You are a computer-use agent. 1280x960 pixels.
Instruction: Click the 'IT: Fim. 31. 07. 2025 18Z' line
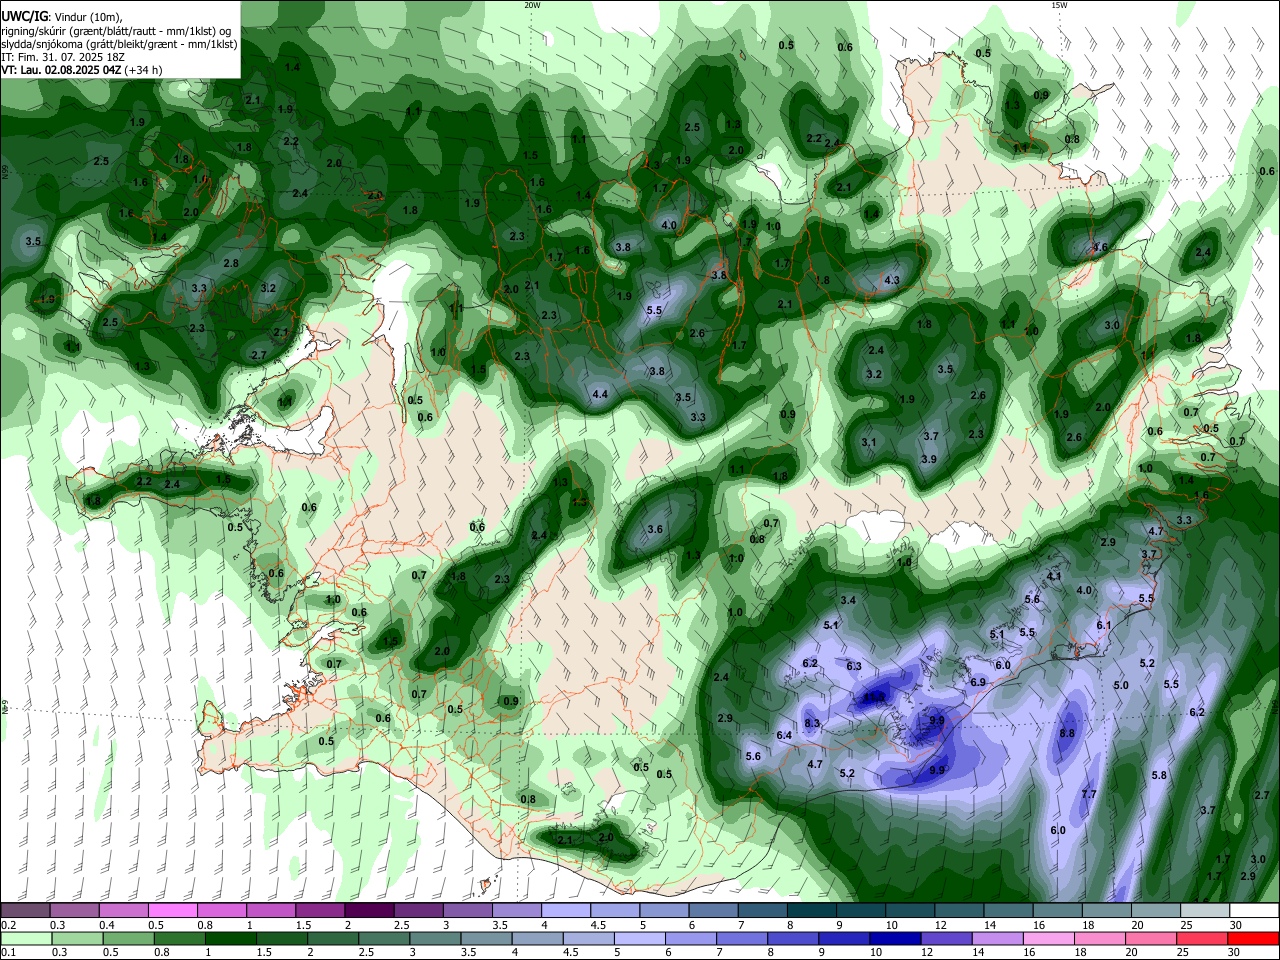(62, 57)
